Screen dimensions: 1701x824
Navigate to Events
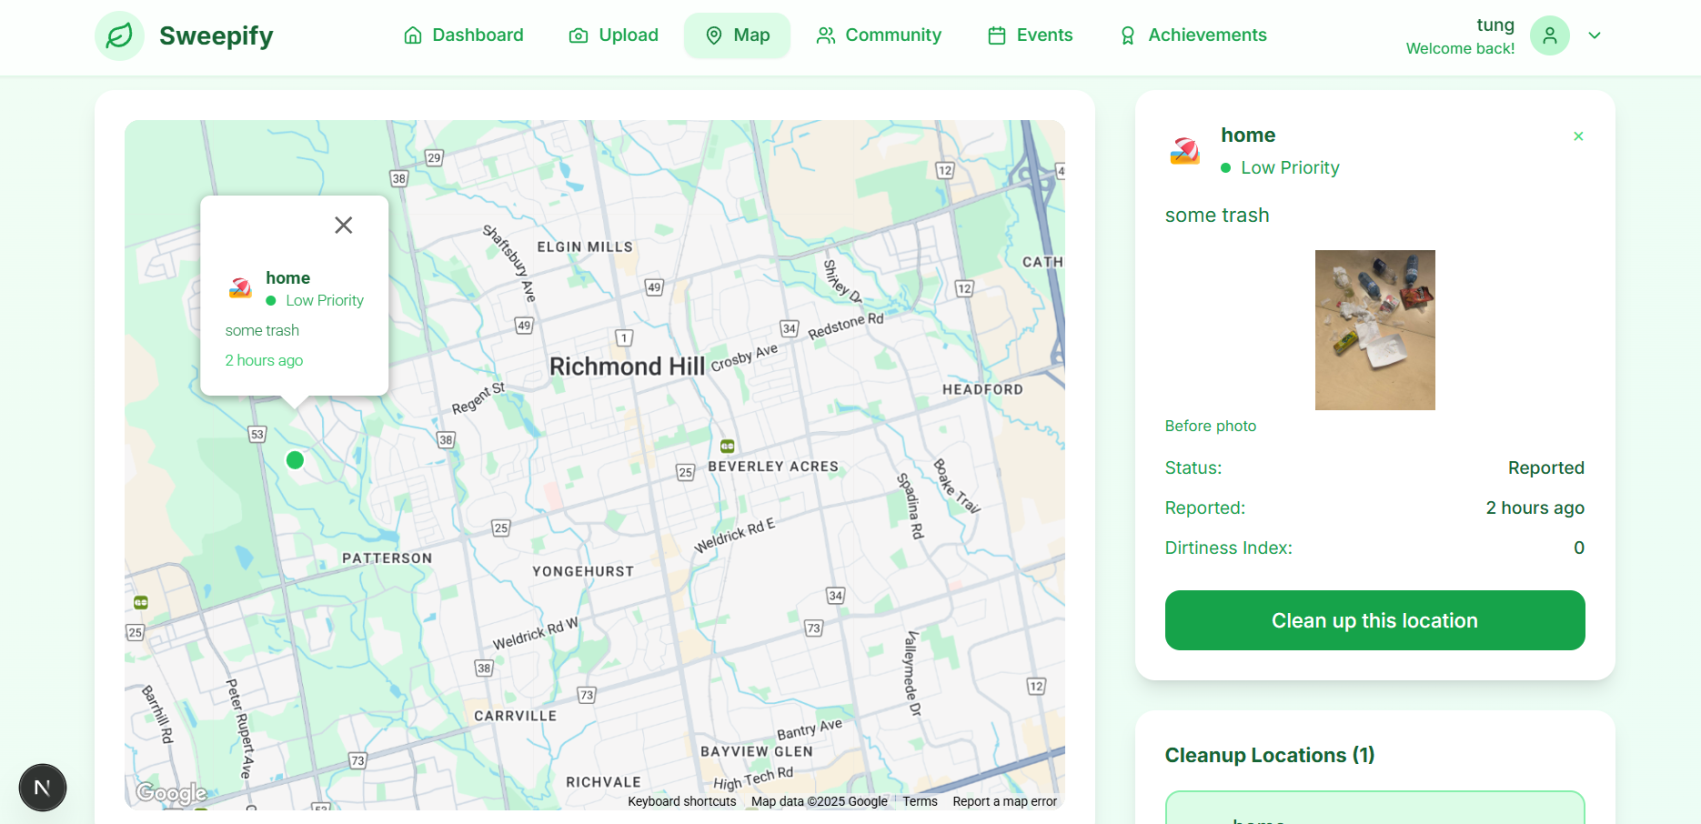(x=1030, y=35)
